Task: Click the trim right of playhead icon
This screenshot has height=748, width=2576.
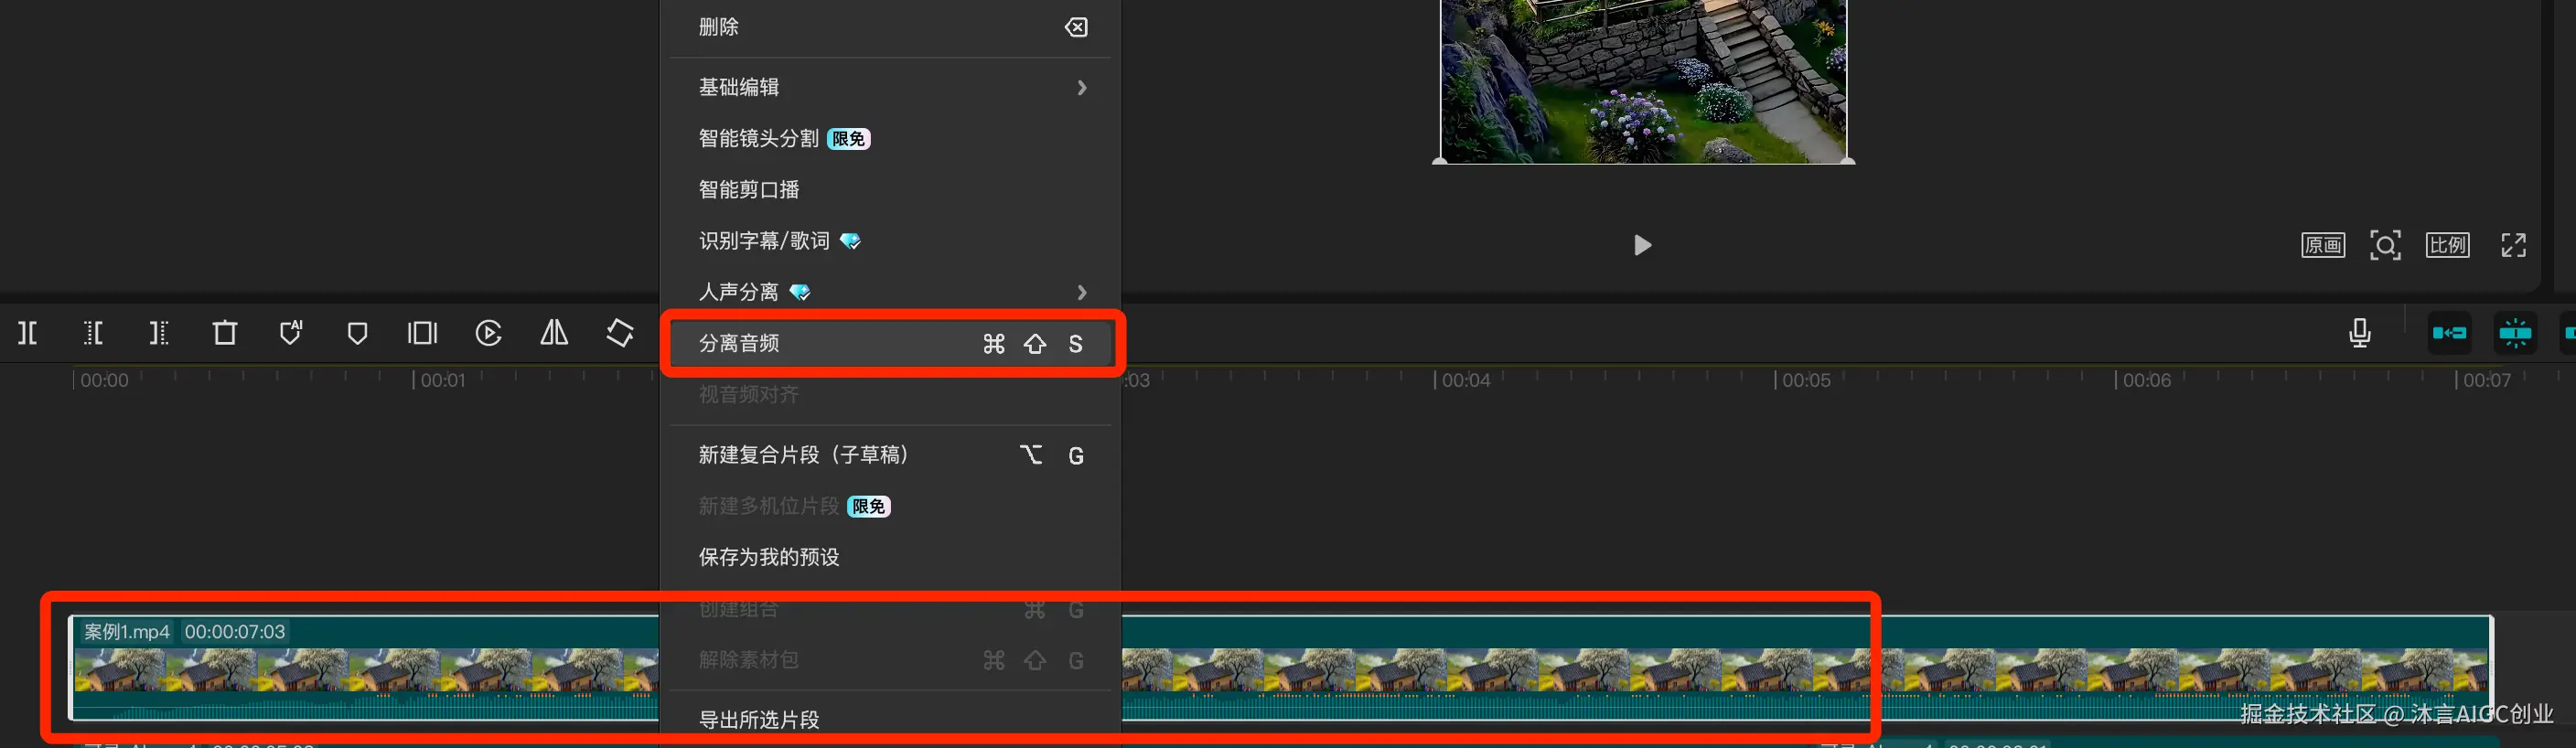Action: click(x=159, y=333)
